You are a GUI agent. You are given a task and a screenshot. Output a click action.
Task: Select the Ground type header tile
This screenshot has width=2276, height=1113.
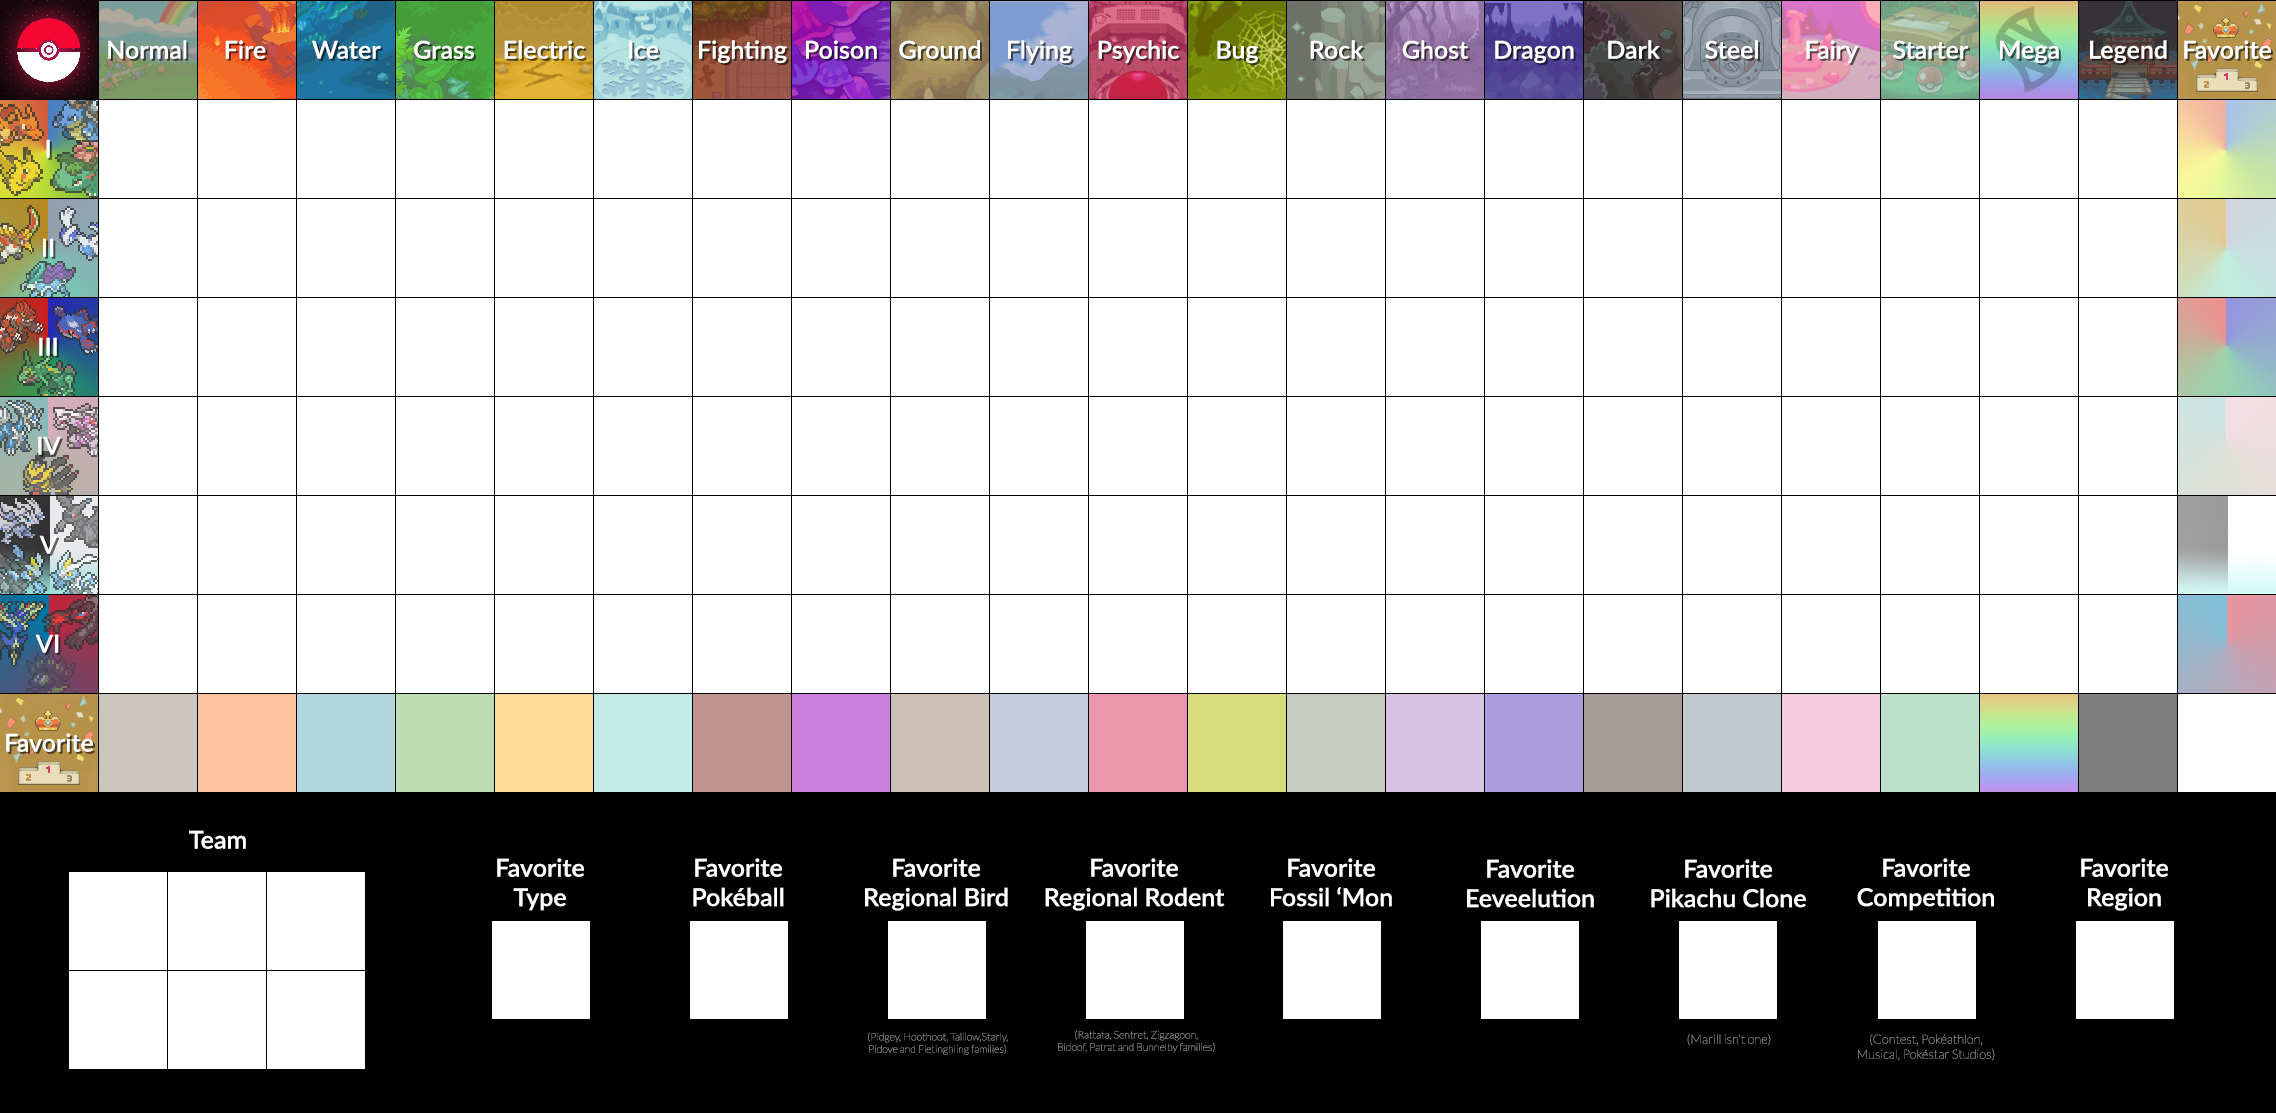point(940,50)
